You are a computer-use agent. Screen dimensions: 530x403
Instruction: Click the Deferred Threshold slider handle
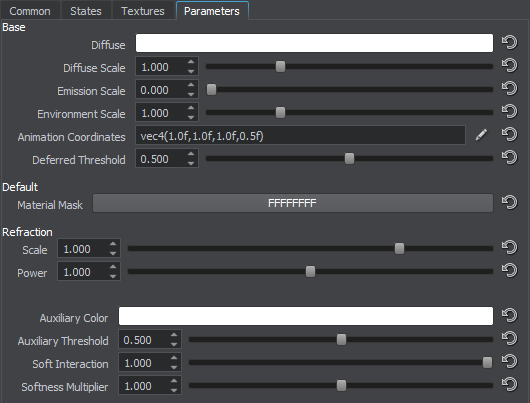349,158
